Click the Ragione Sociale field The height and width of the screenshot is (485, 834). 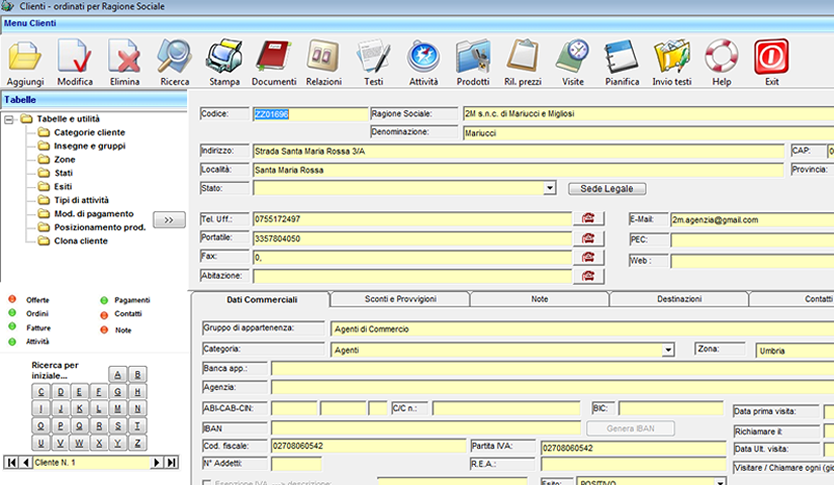point(648,114)
